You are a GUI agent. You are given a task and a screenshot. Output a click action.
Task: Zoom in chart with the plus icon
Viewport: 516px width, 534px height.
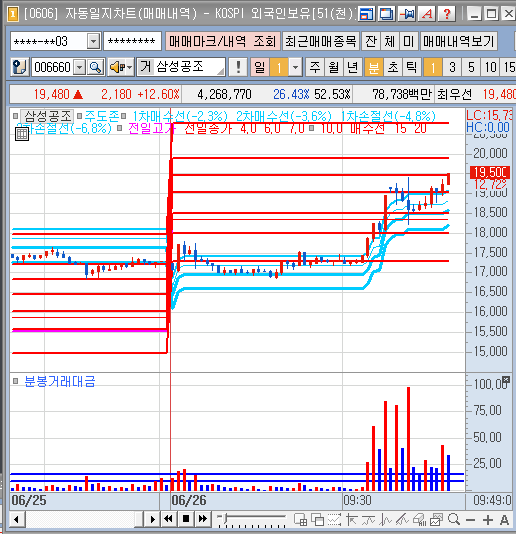487,520
